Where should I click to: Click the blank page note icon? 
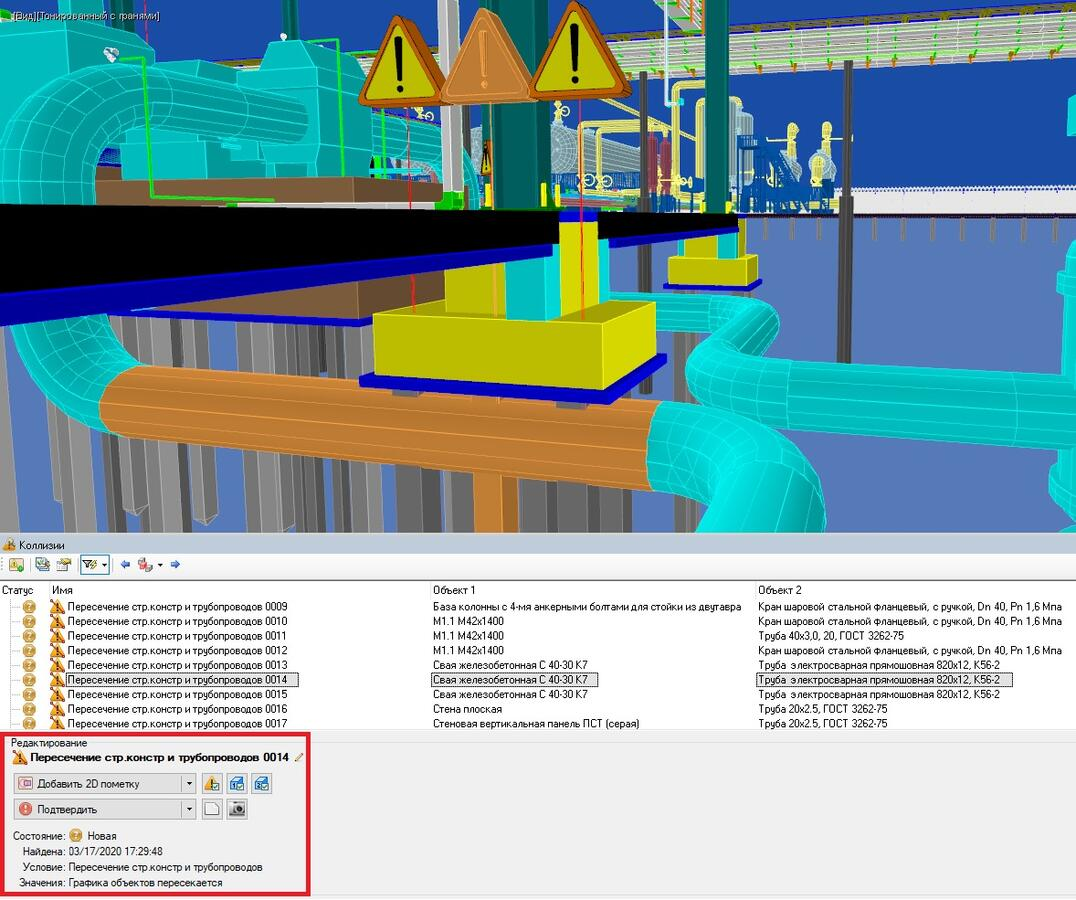coord(211,809)
